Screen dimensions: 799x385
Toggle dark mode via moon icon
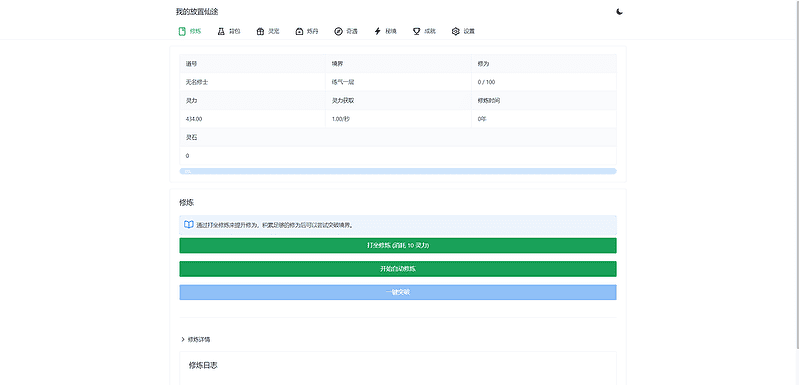(619, 12)
